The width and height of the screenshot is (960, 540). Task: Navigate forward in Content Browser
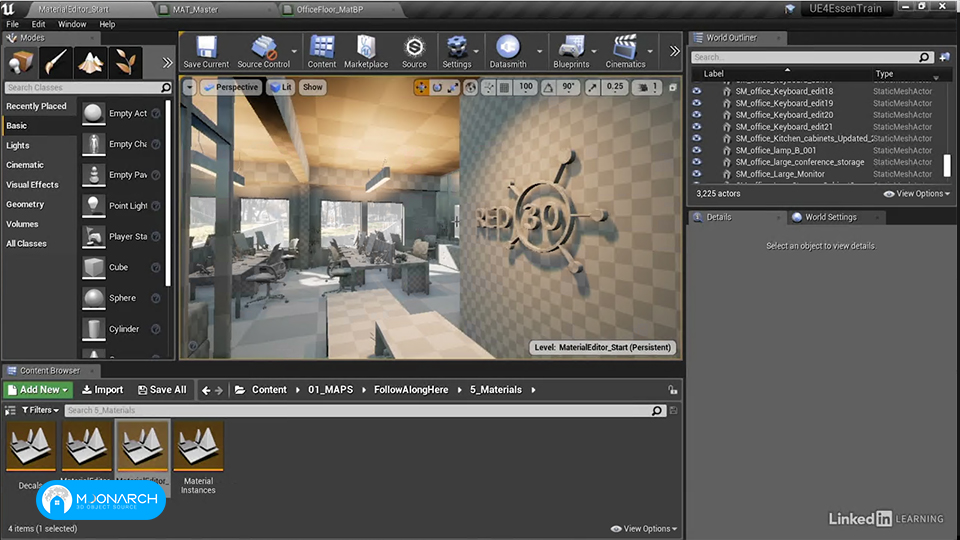click(219, 390)
